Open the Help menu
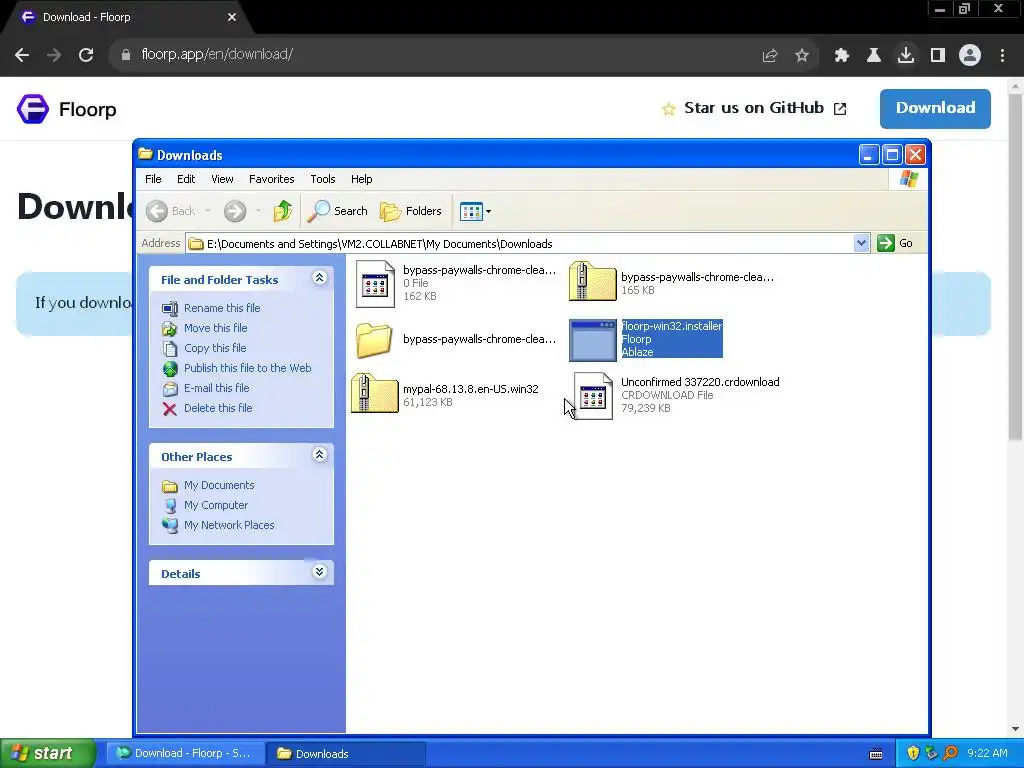 [361, 179]
